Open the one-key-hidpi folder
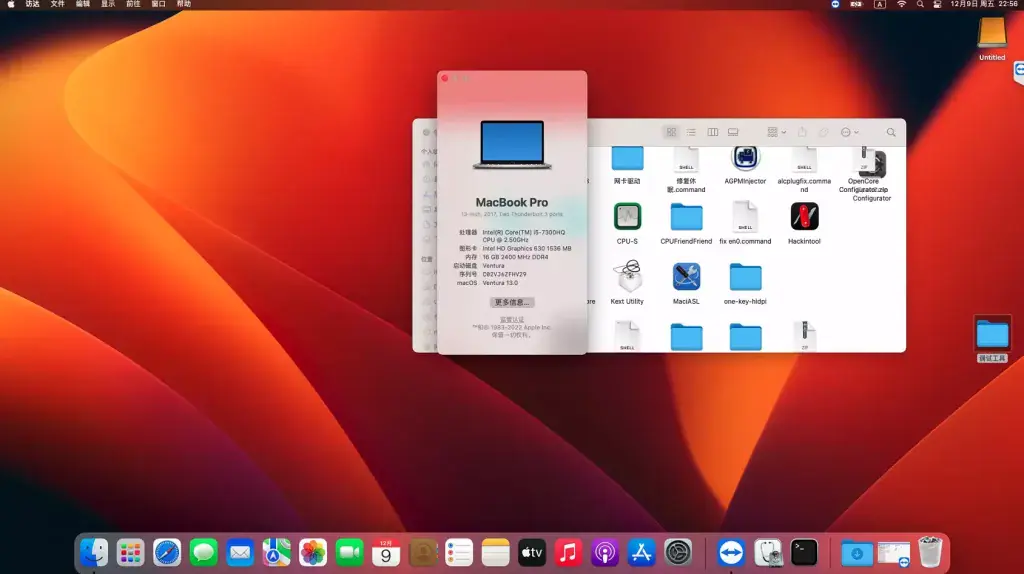The width and height of the screenshot is (1024, 574). [745, 278]
